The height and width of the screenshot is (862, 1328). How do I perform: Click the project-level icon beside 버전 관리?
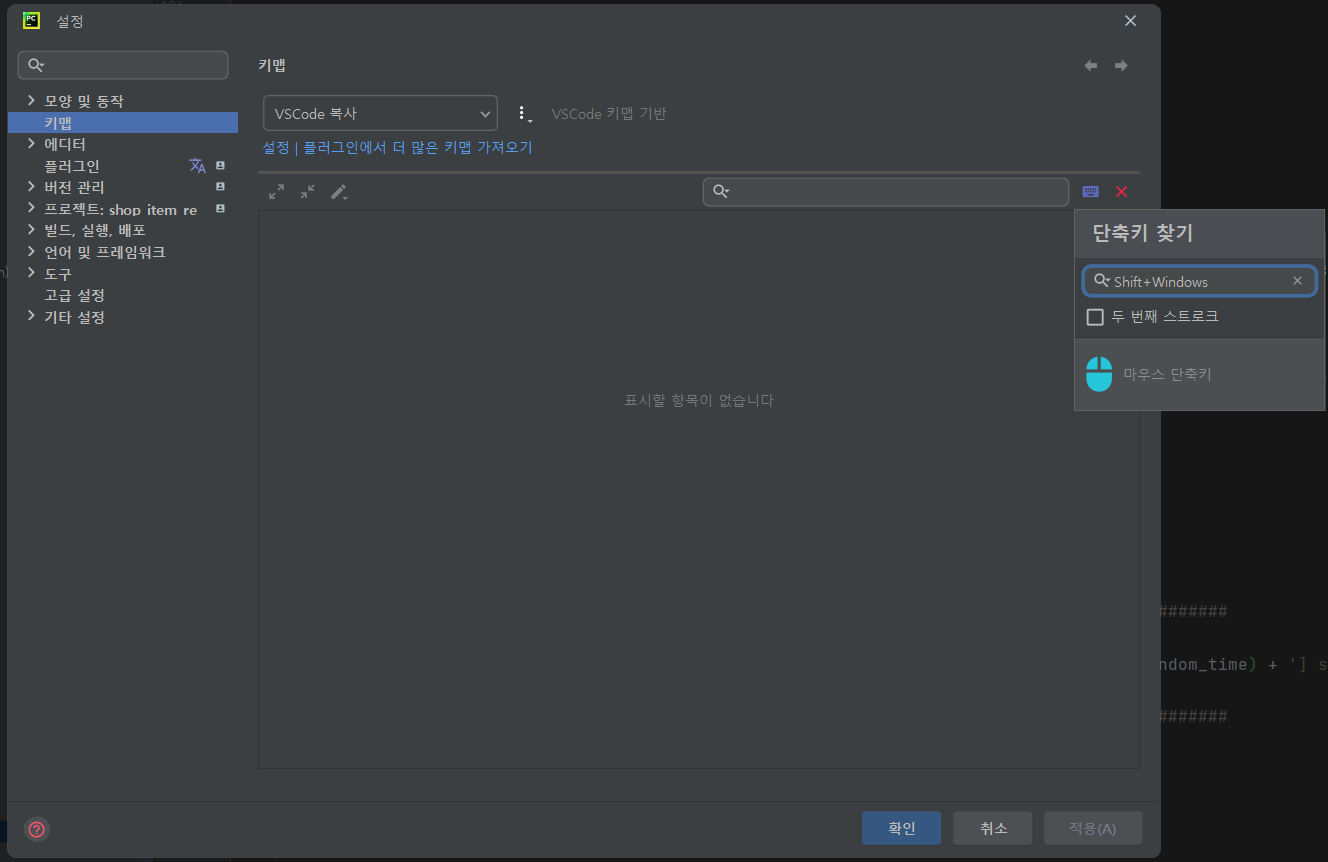(221, 187)
